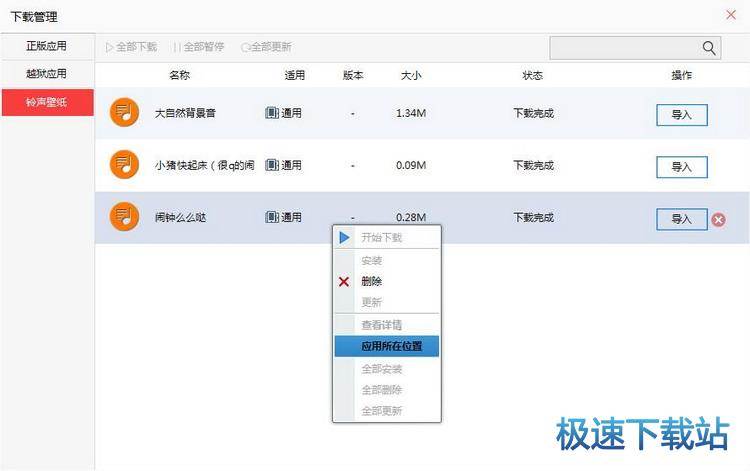This screenshot has height=471, width=750.
Task: Choose 更新 in the context menu
Action: click(x=386, y=302)
